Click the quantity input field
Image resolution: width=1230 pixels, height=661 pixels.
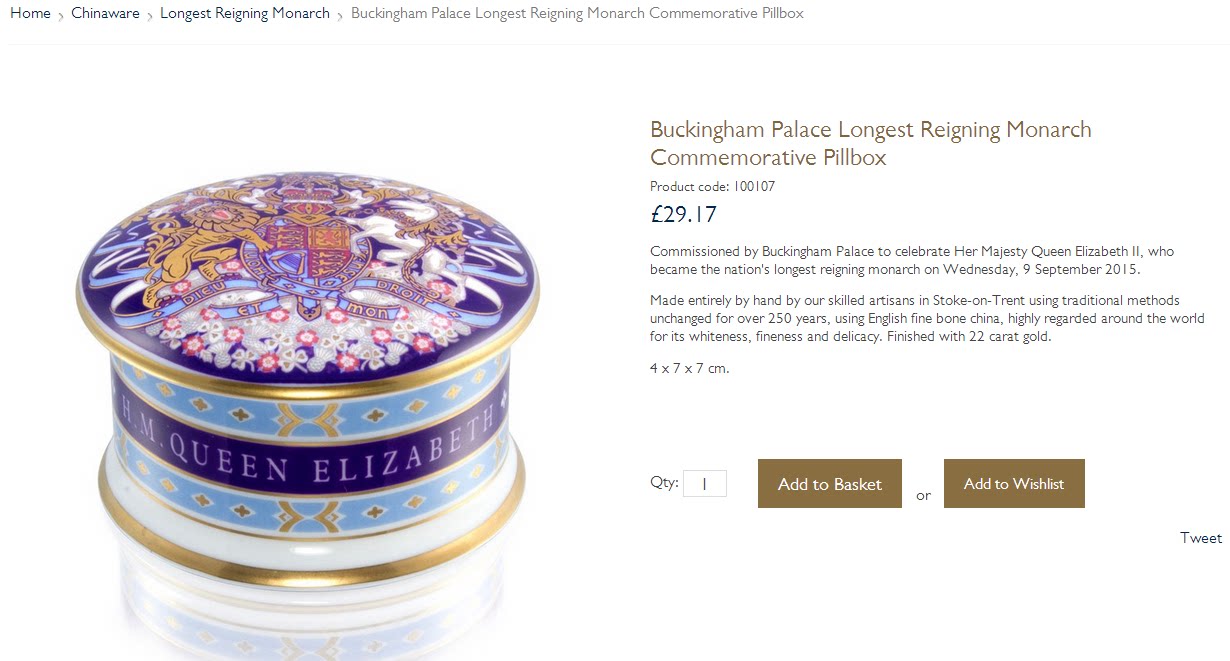pyautogui.click(x=705, y=483)
